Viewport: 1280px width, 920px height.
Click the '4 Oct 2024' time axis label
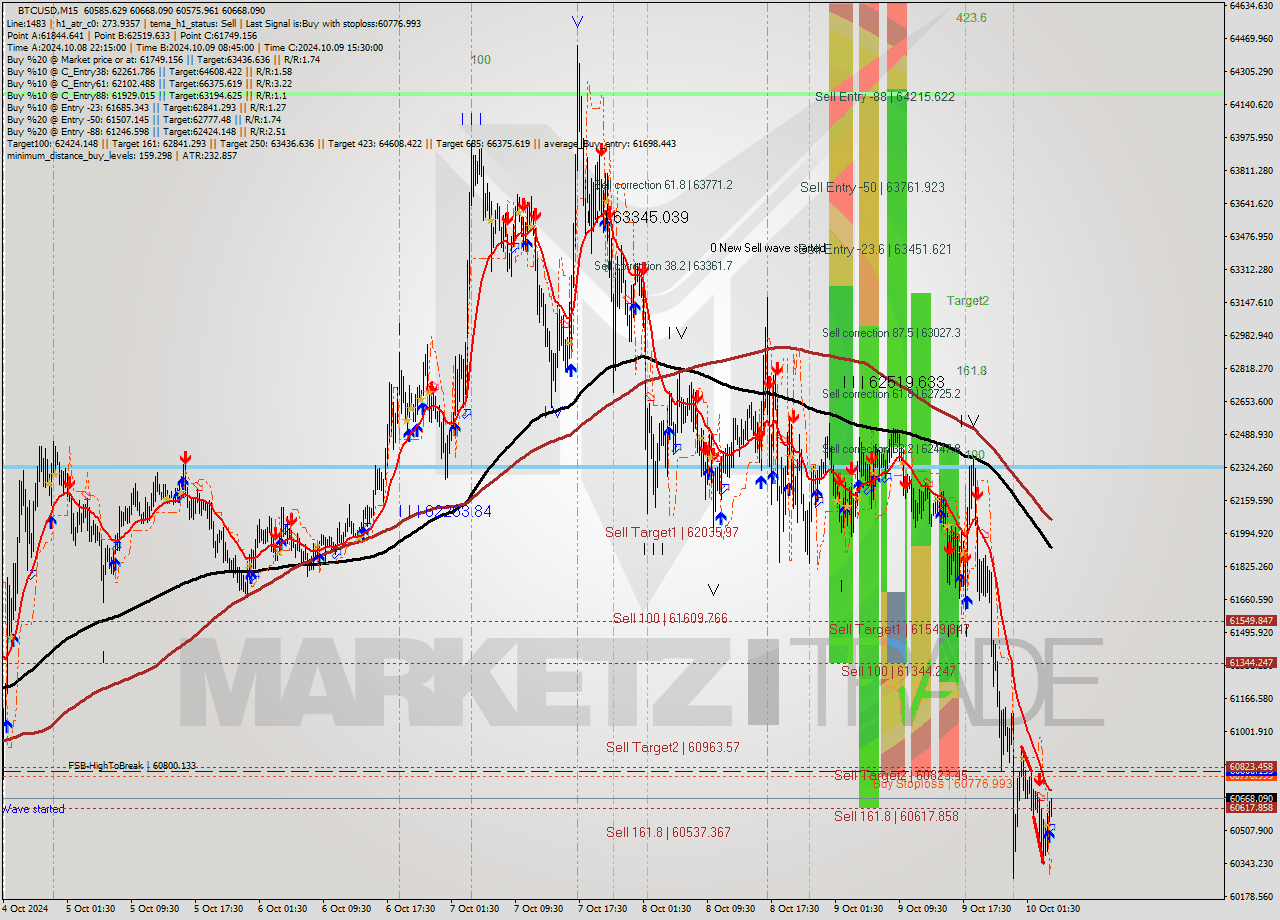[x=27, y=909]
